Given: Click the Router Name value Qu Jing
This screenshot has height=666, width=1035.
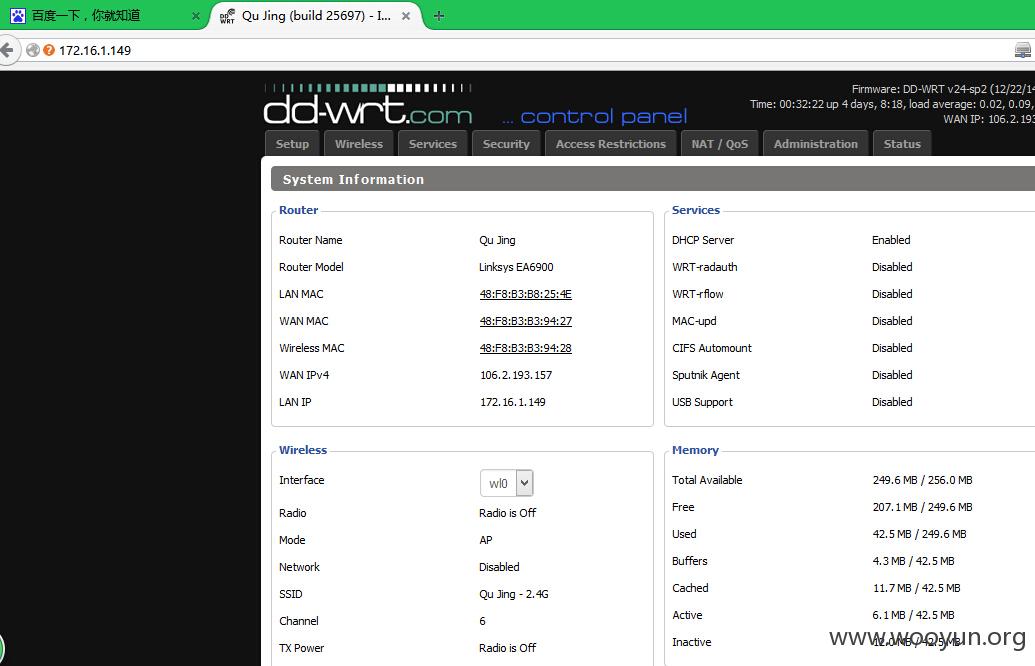Looking at the screenshot, I should pyautogui.click(x=497, y=240).
